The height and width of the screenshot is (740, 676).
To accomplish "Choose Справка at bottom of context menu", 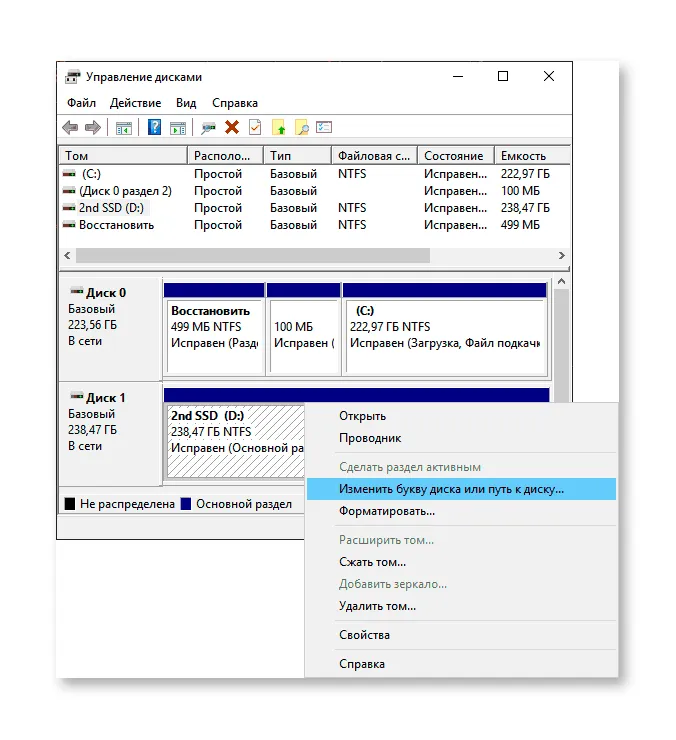I will 462,664.
